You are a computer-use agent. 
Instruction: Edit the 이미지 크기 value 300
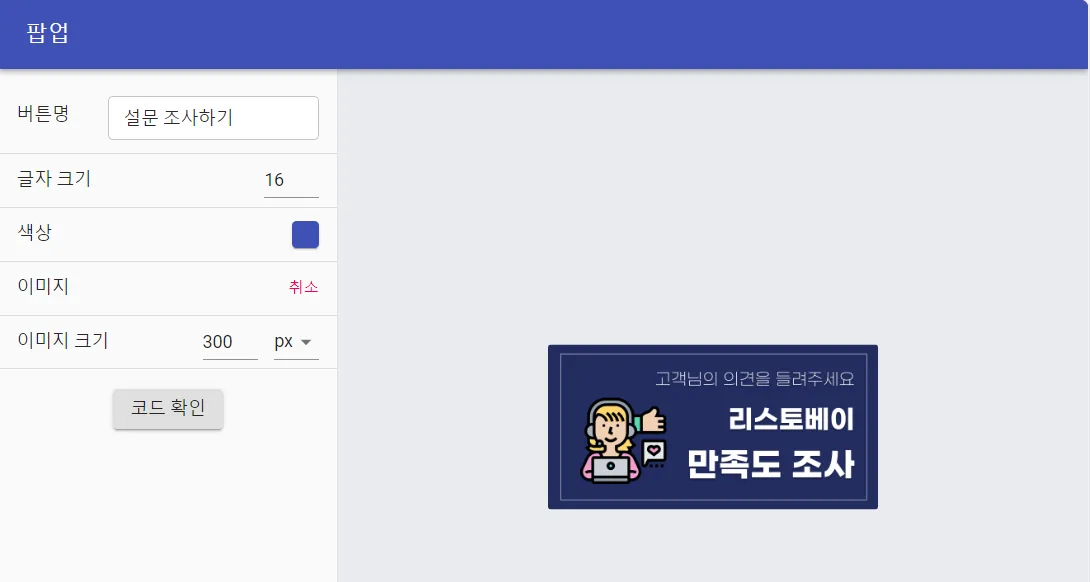230,342
